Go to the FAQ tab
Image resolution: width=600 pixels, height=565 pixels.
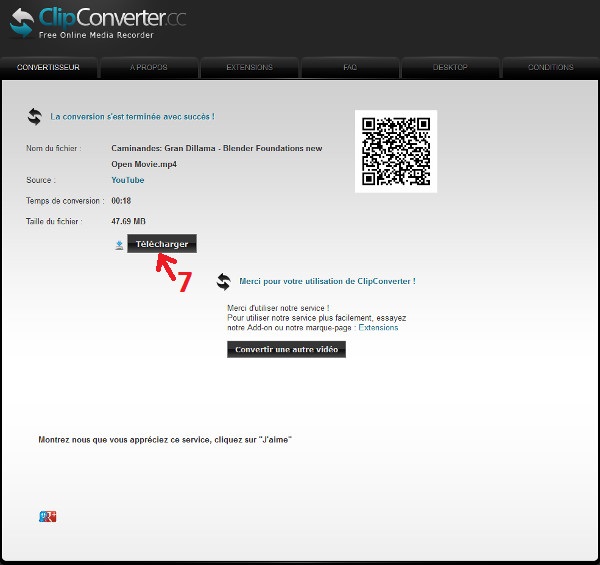point(350,68)
